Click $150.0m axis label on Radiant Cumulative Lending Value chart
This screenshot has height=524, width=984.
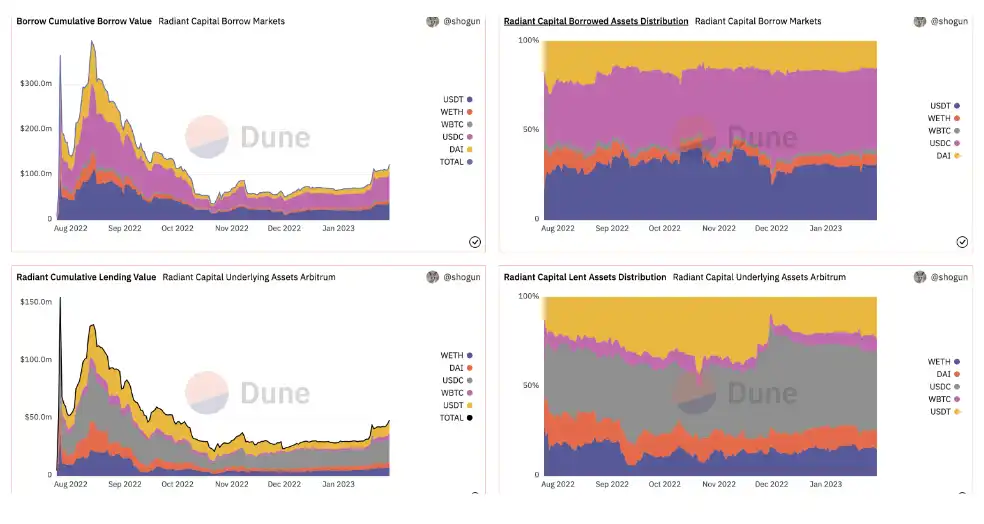tap(36, 302)
